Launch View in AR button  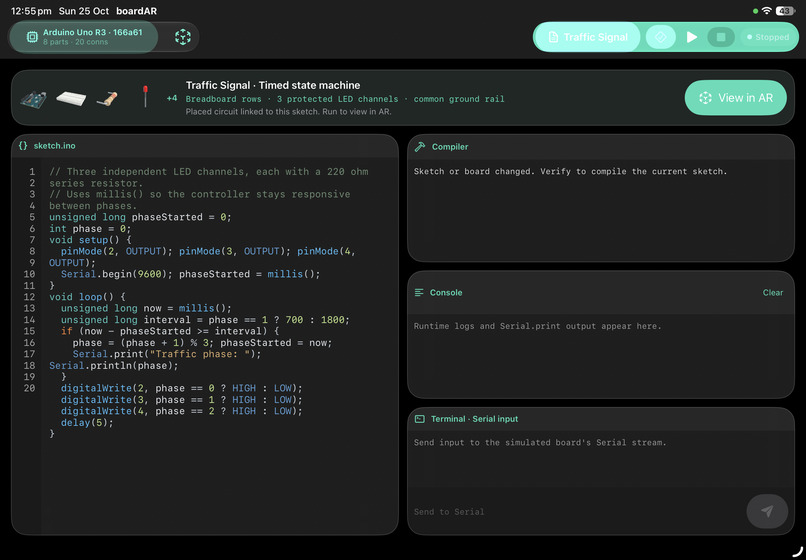coord(735,98)
